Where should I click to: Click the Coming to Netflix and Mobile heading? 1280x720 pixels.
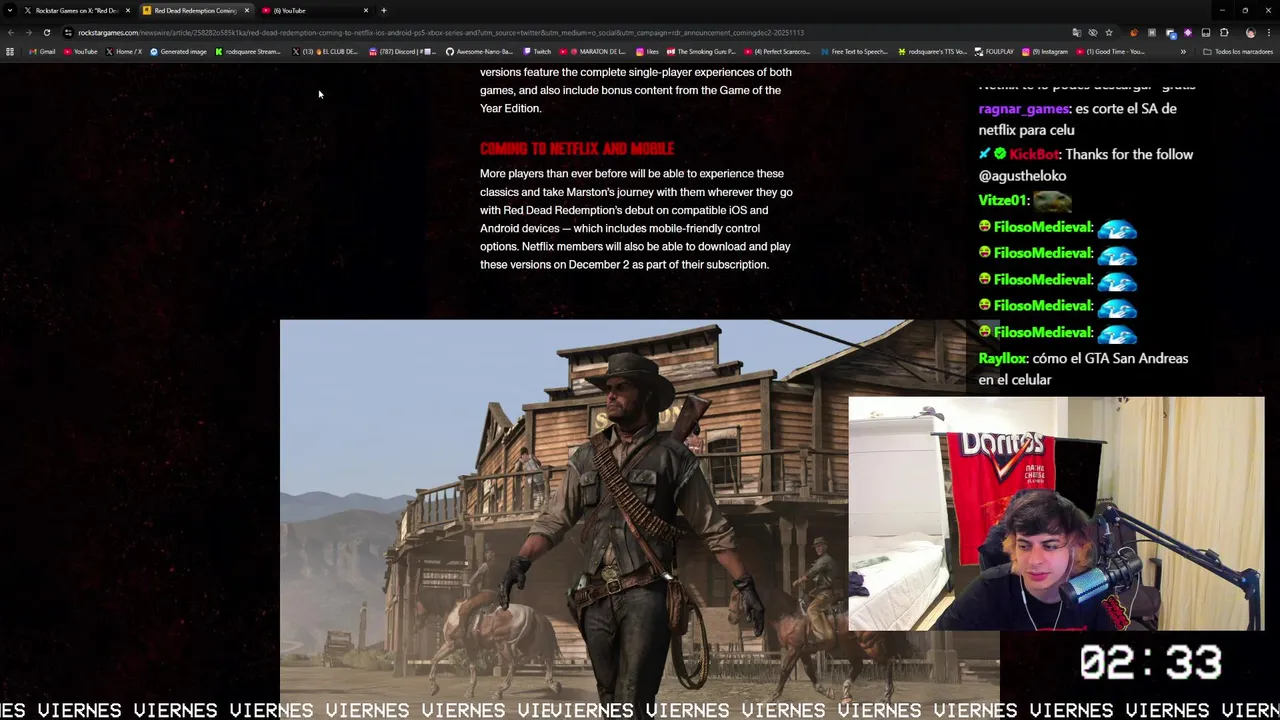tap(577, 149)
